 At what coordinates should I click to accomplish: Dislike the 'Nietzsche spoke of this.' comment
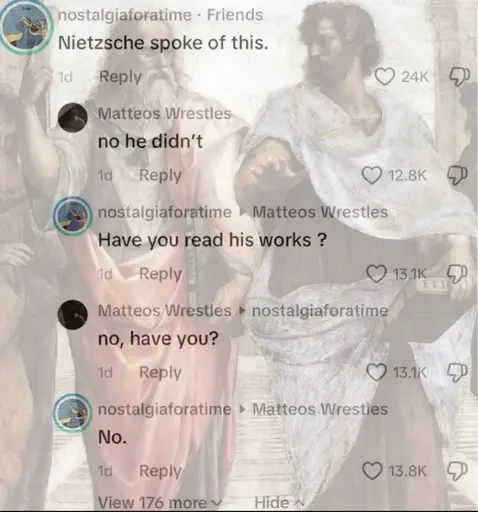coord(460,77)
